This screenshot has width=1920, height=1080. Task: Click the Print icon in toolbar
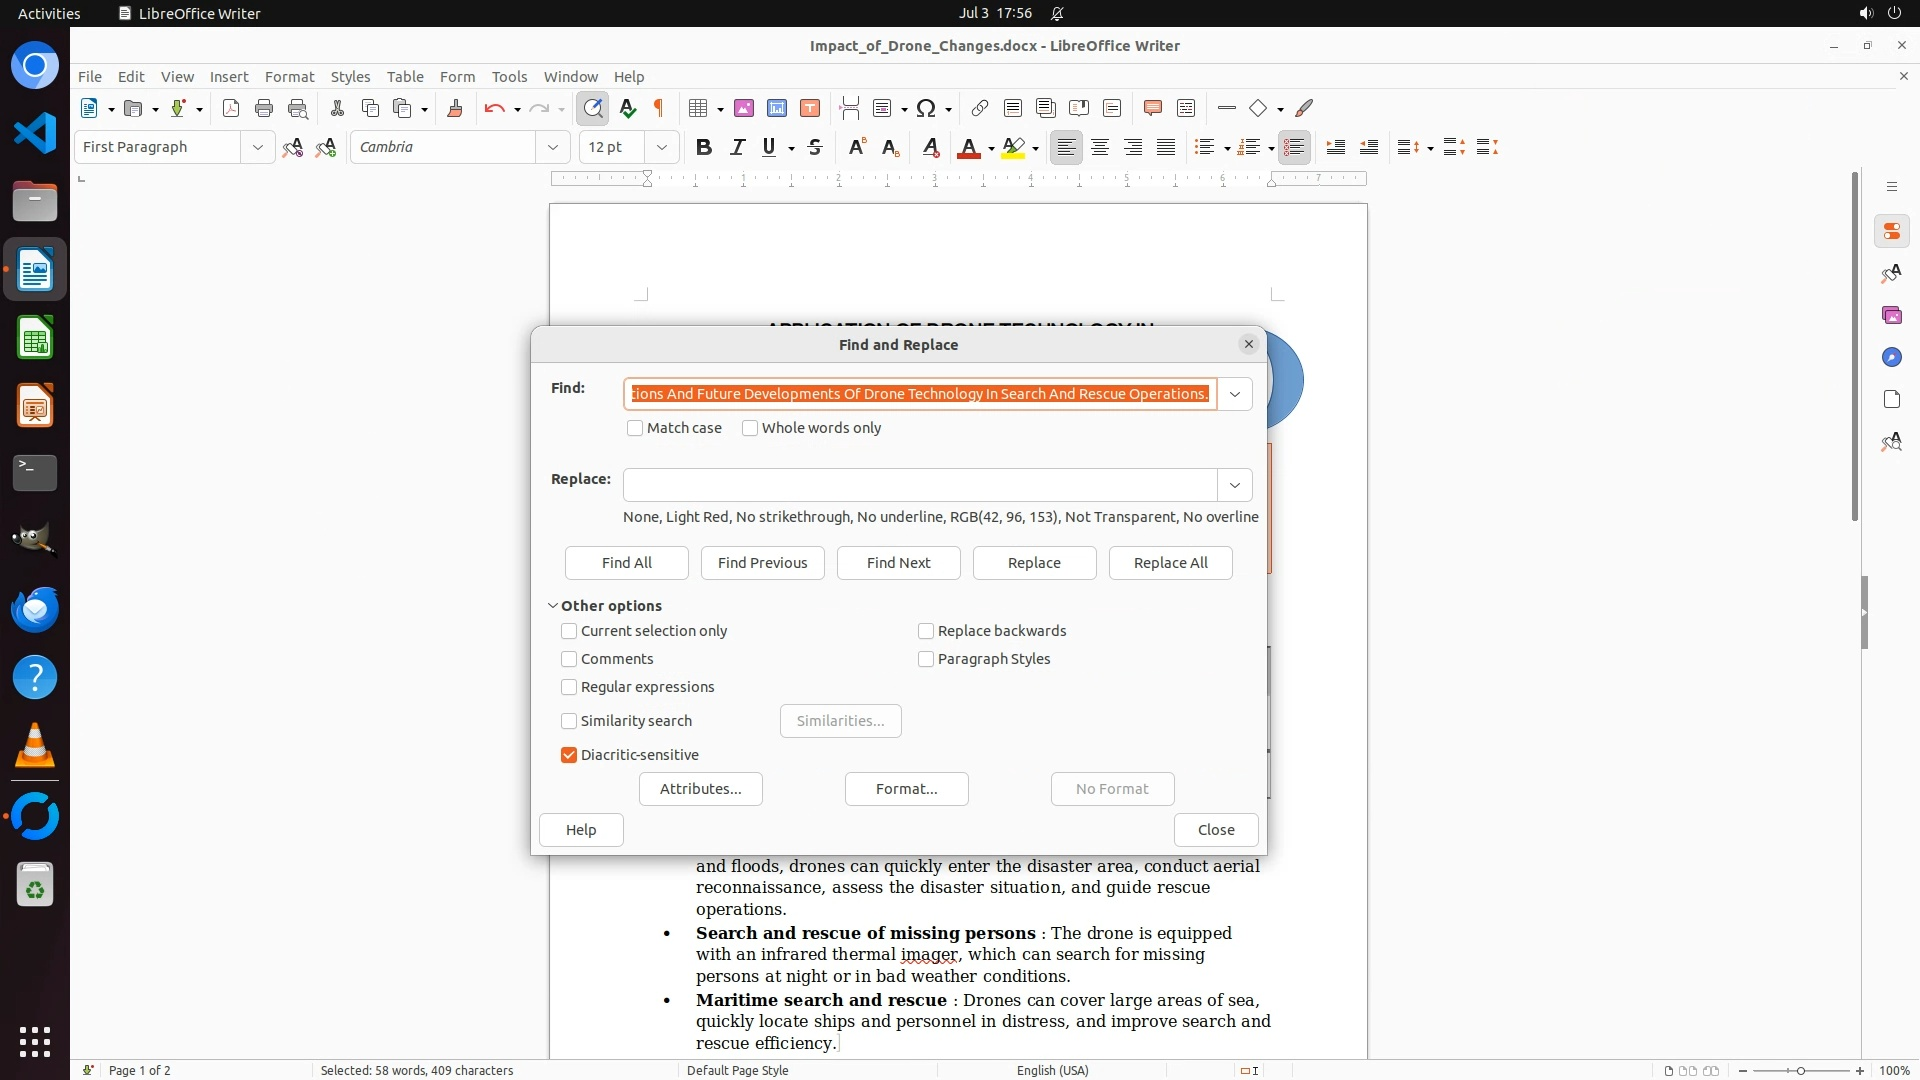pyautogui.click(x=264, y=108)
